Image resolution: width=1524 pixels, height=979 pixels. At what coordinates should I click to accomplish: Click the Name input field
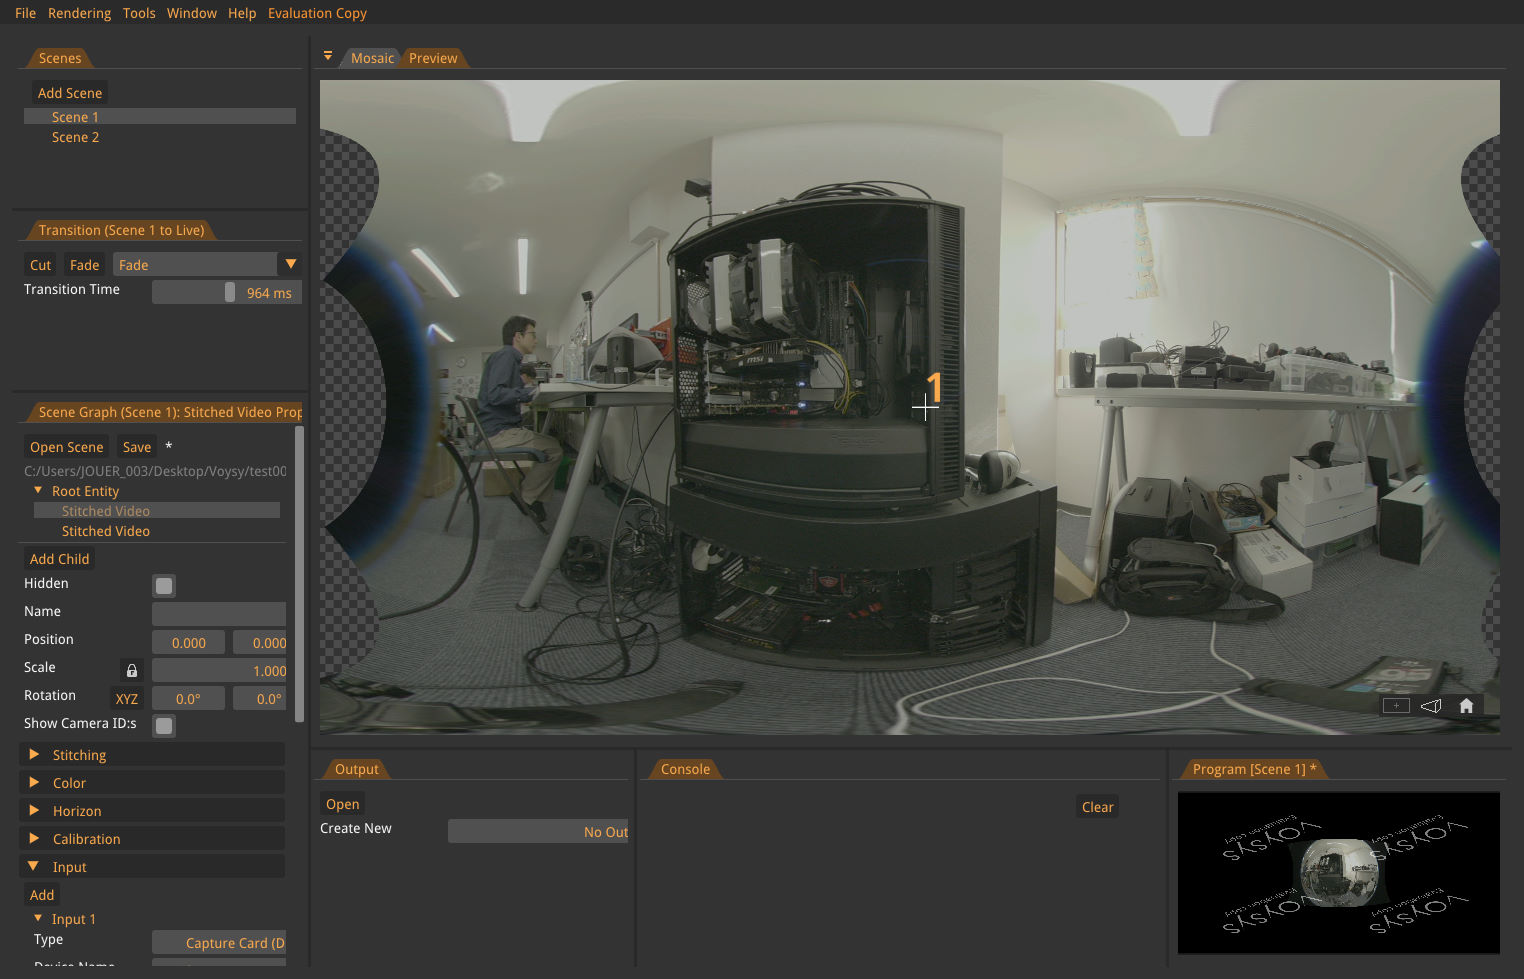tap(219, 613)
